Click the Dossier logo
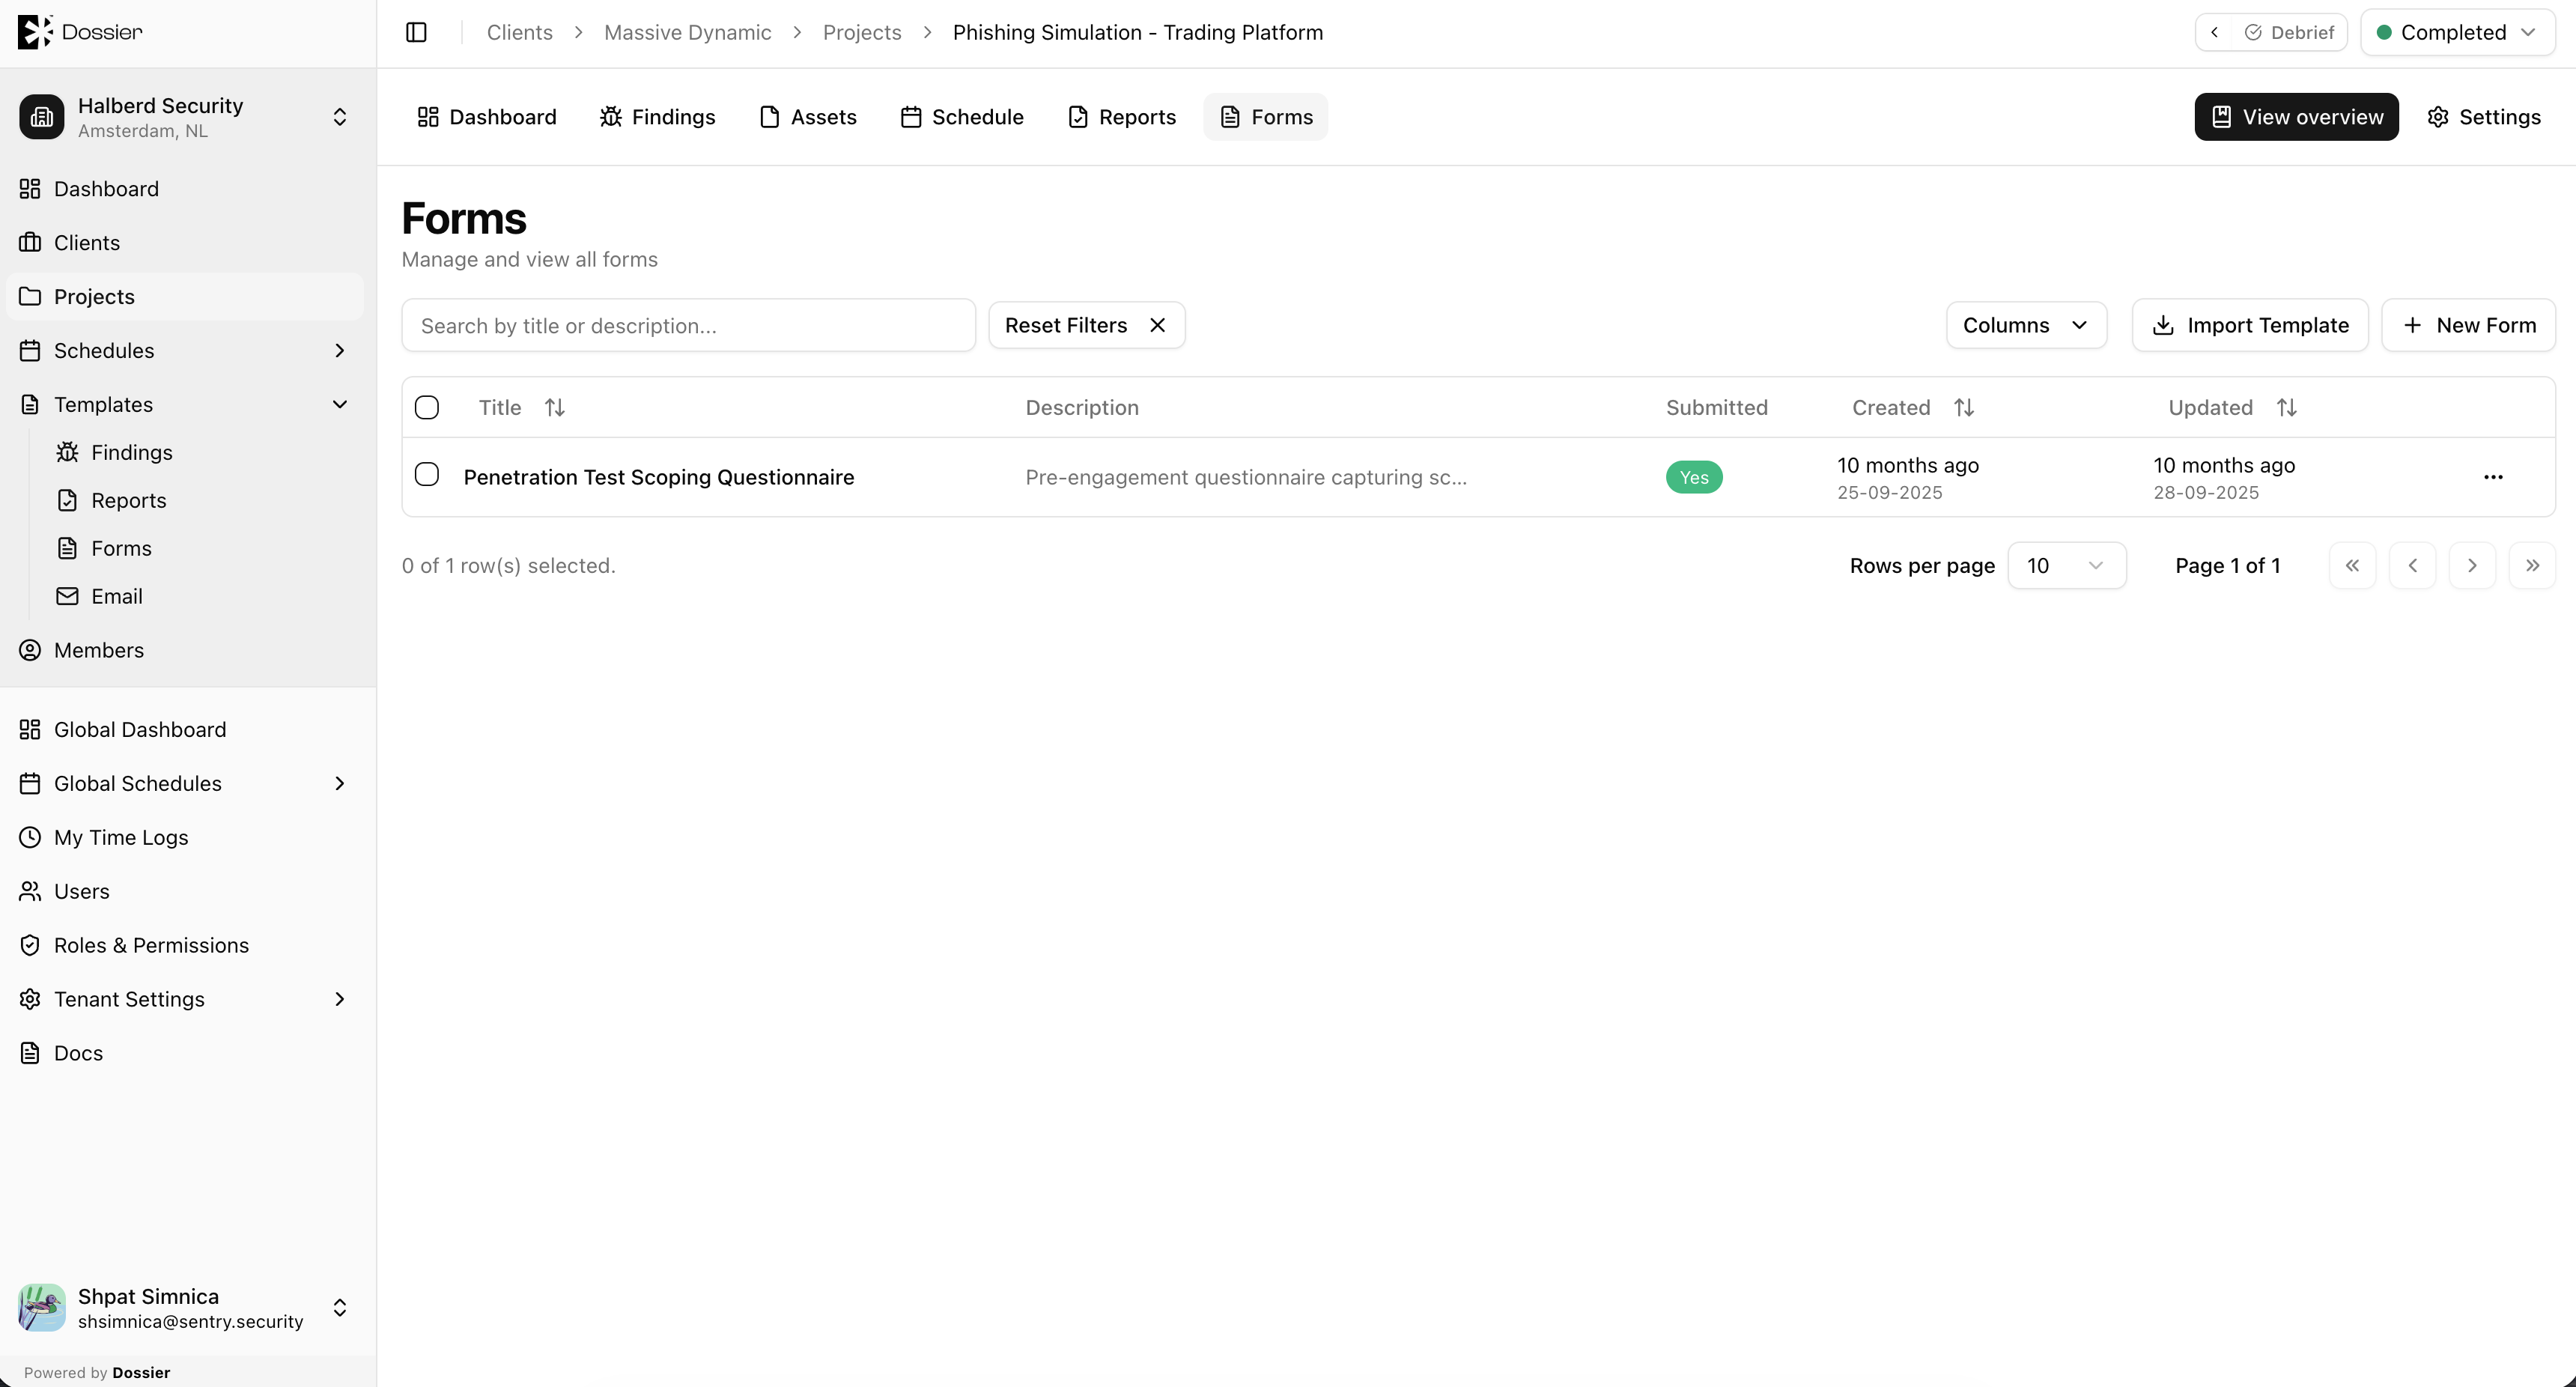Viewport: 2576px width, 1387px height. pos(80,32)
